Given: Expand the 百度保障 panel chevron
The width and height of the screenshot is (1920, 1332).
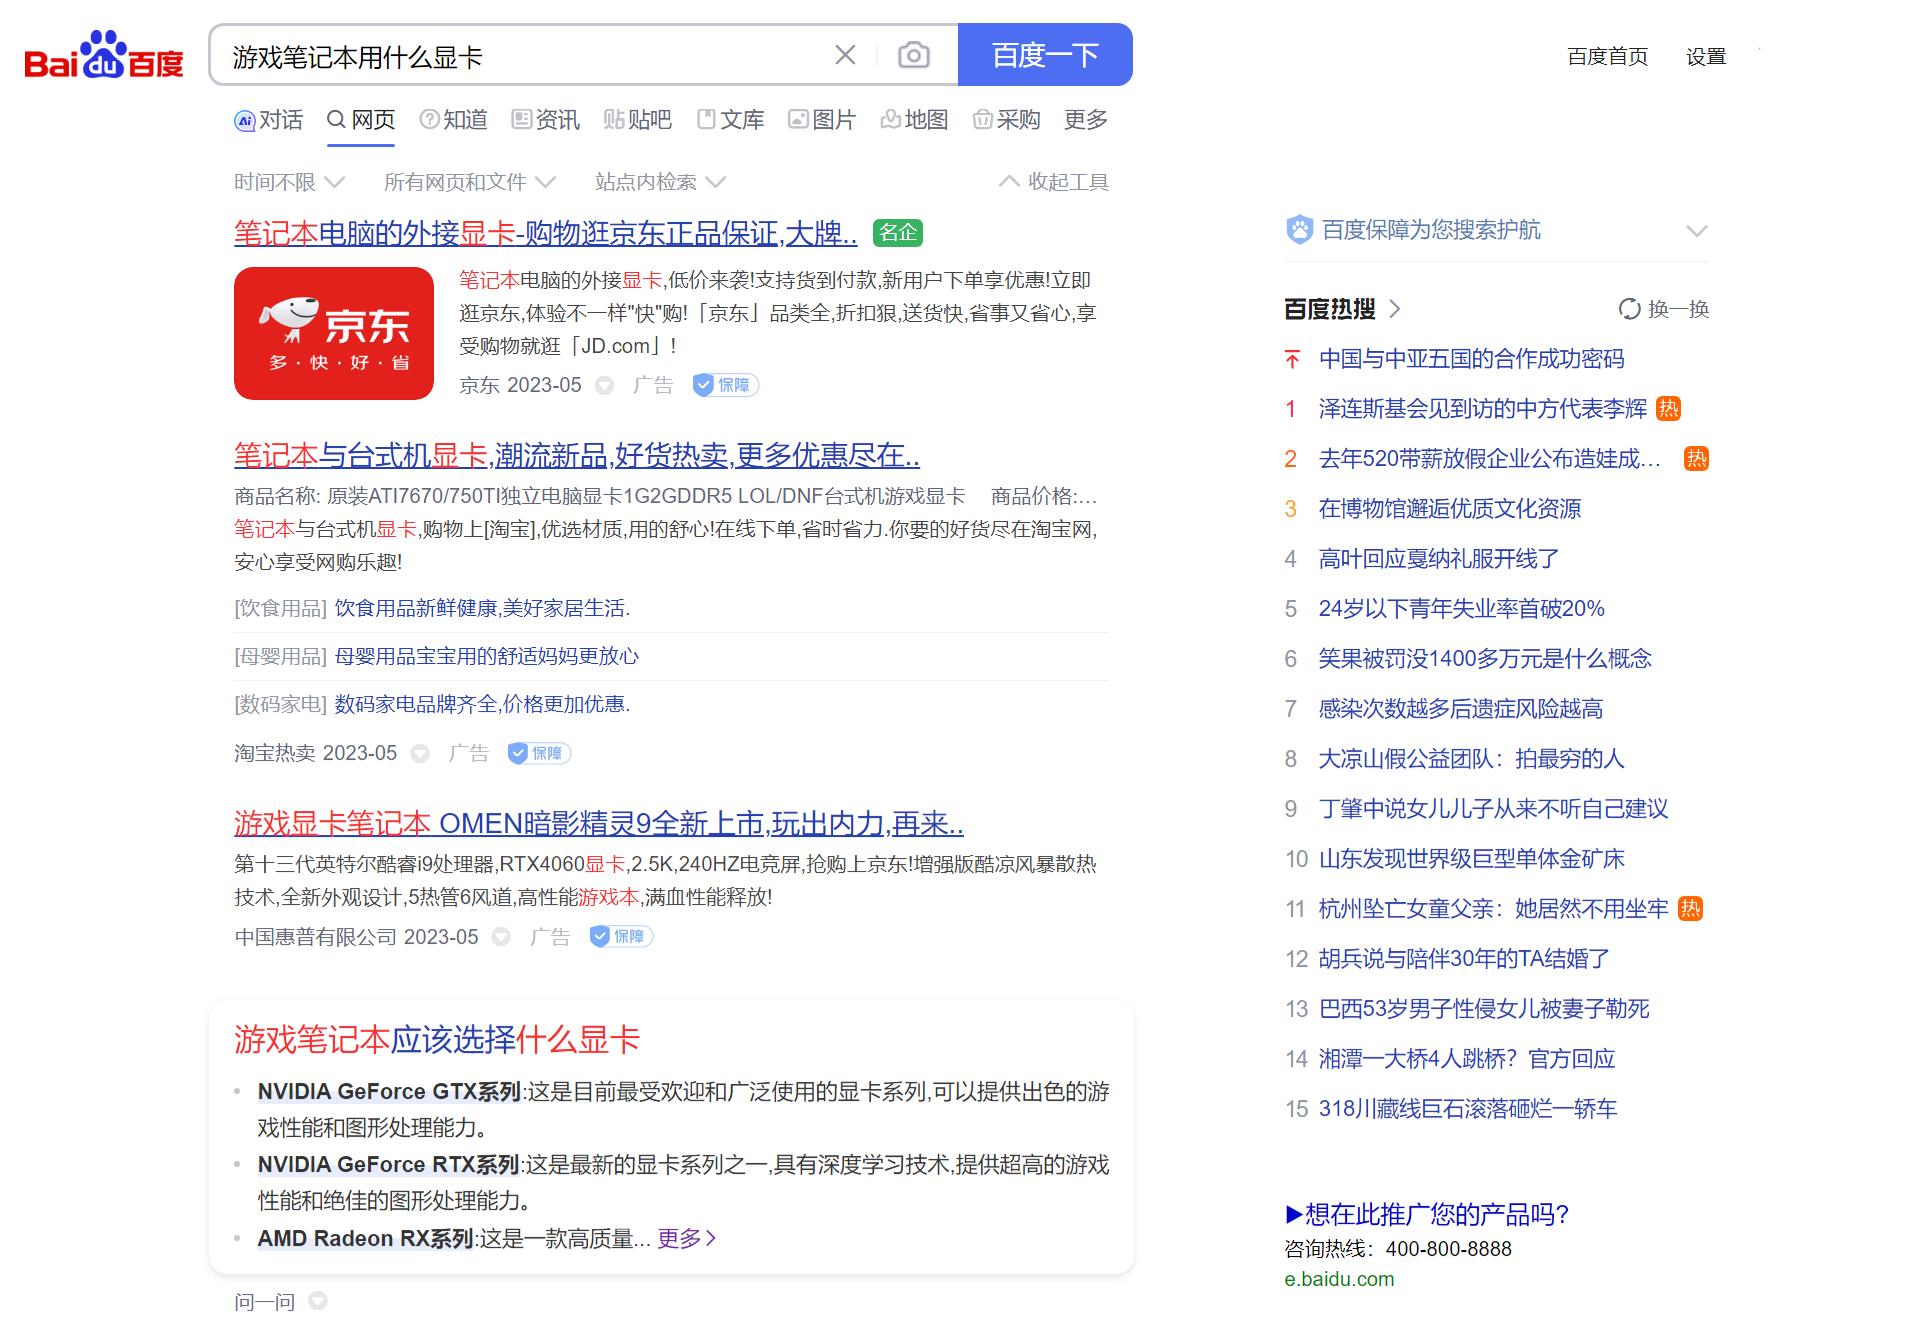Looking at the screenshot, I should pos(1697,230).
